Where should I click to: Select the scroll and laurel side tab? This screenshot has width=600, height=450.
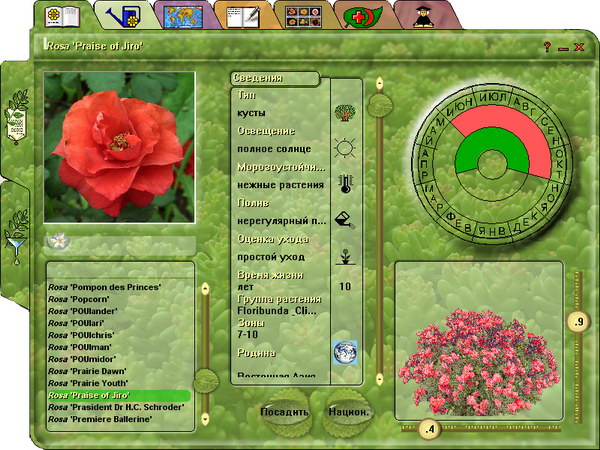[x=16, y=117]
